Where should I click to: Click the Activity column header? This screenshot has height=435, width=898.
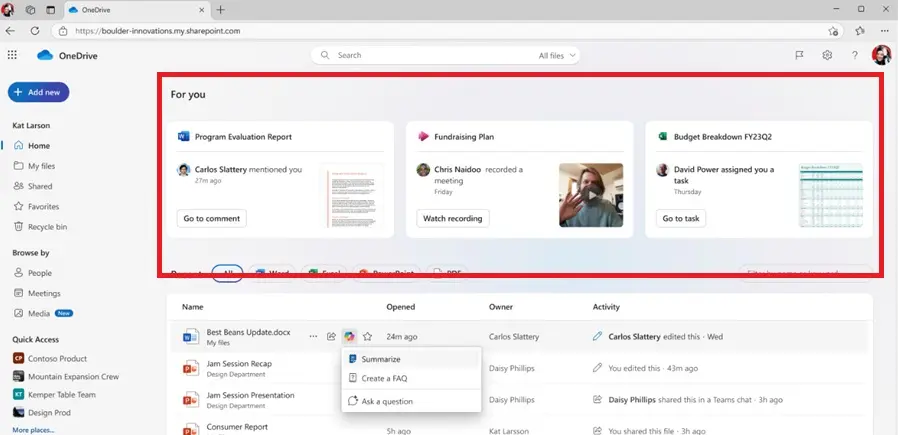[606, 307]
